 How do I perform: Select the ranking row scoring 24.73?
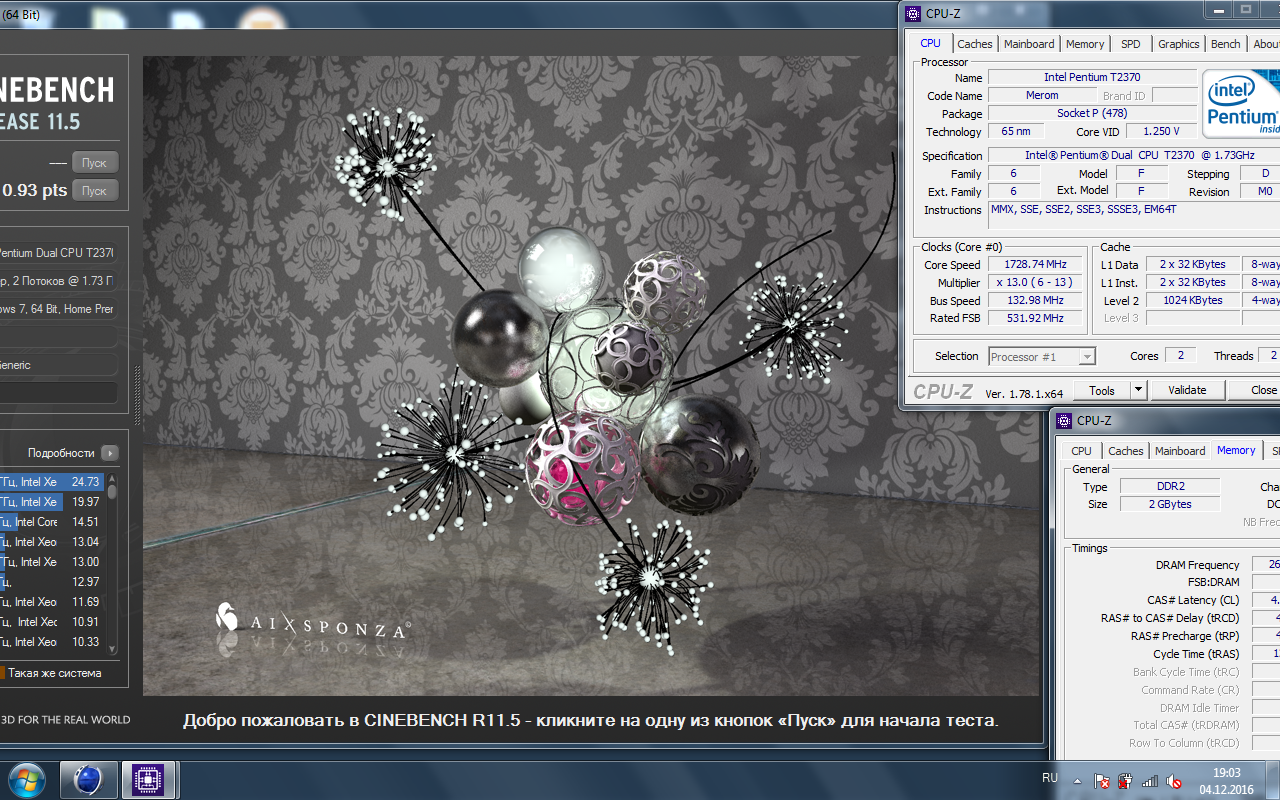pos(51,482)
